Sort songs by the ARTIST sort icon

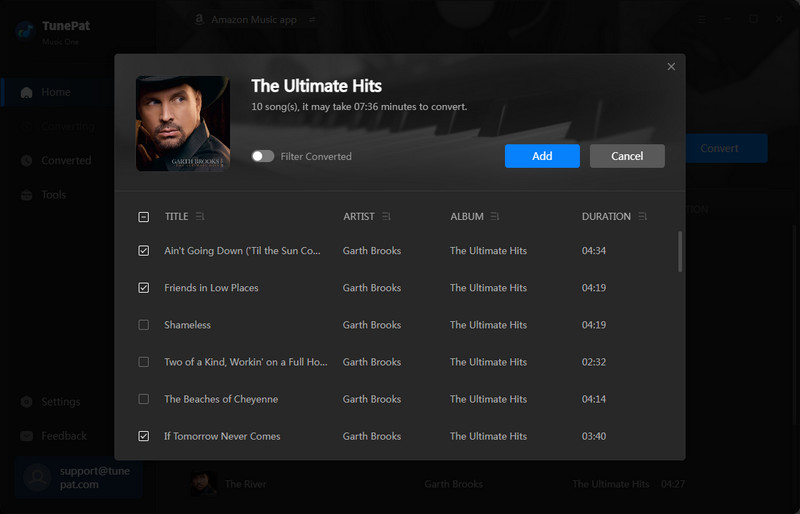(x=386, y=216)
